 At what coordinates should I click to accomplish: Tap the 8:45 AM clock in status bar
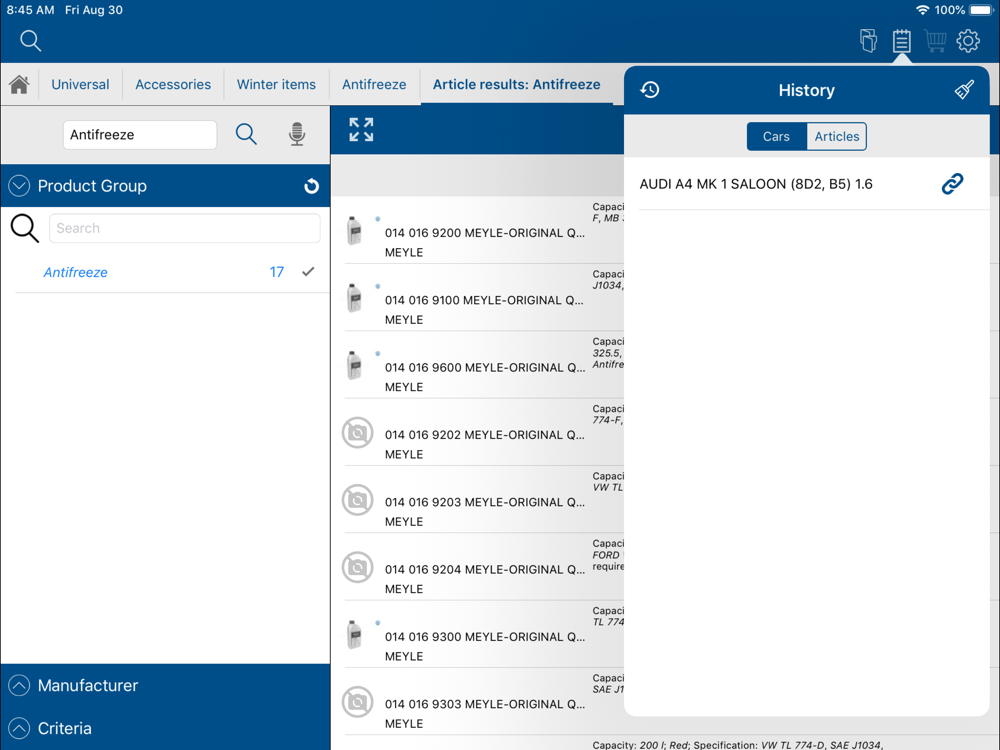(x=31, y=10)
